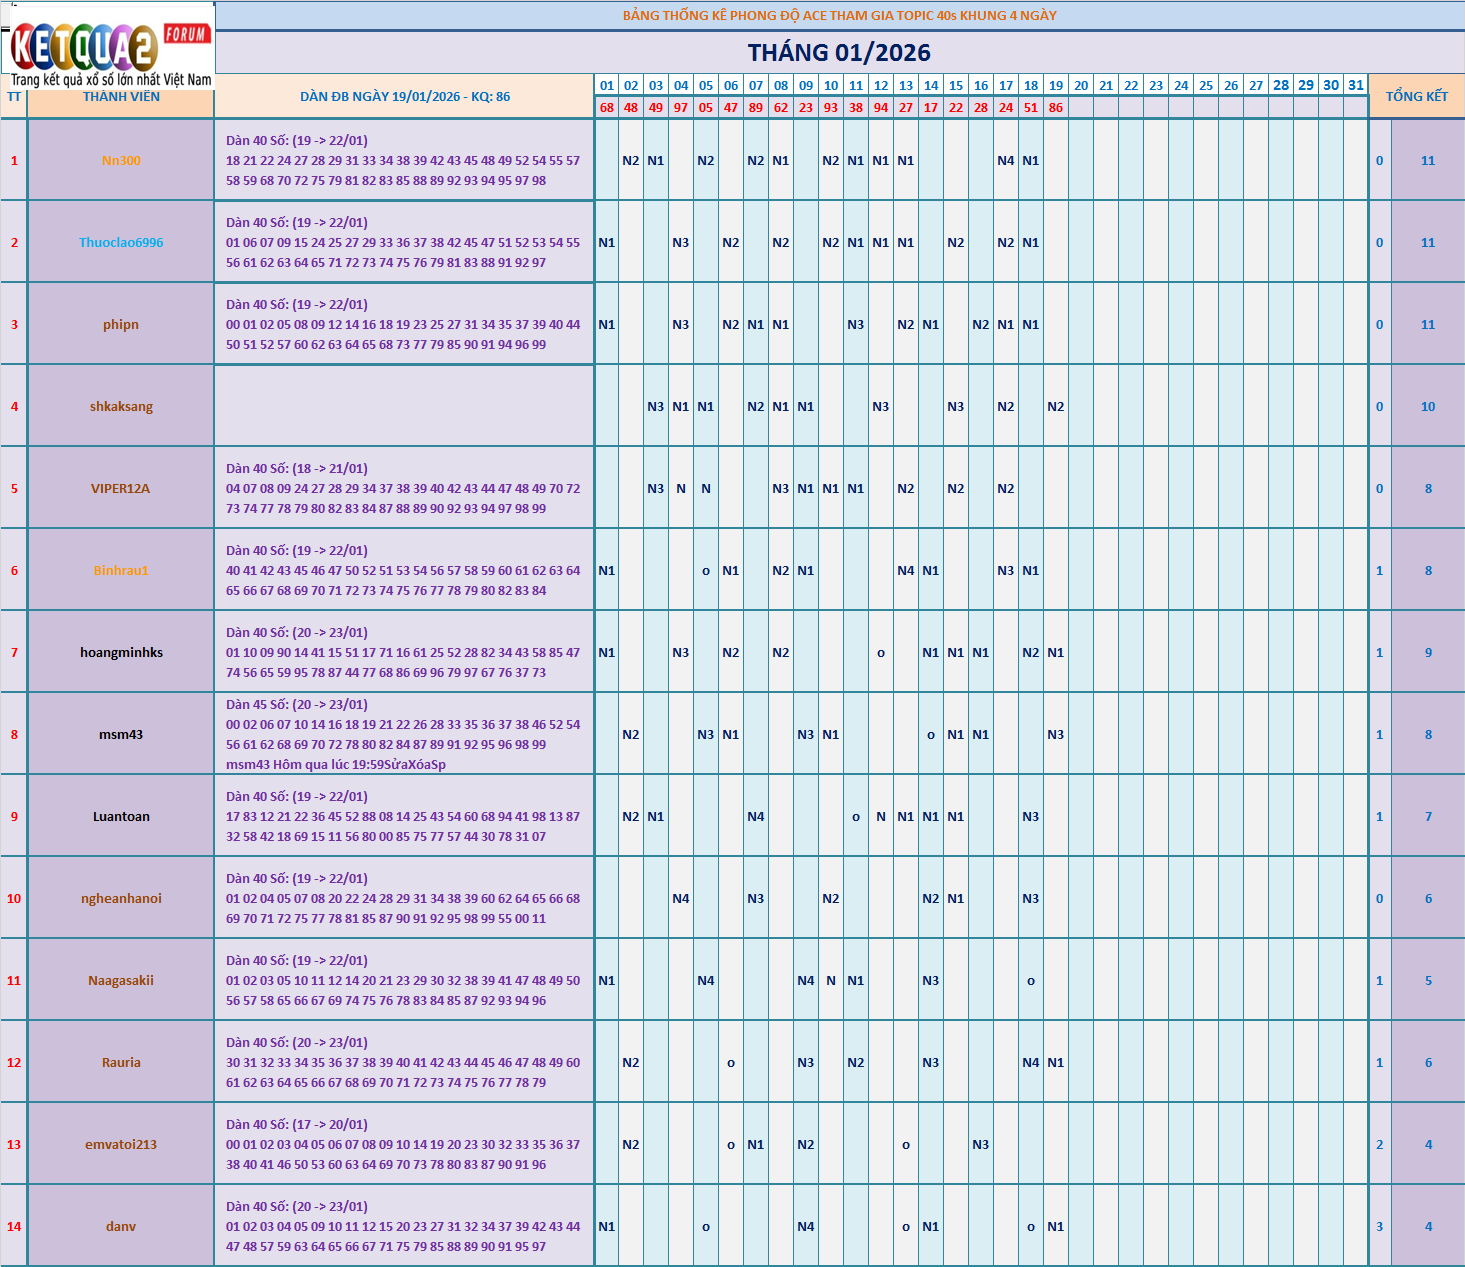Select member name 'emvatoi213'

pos(121,1145)
